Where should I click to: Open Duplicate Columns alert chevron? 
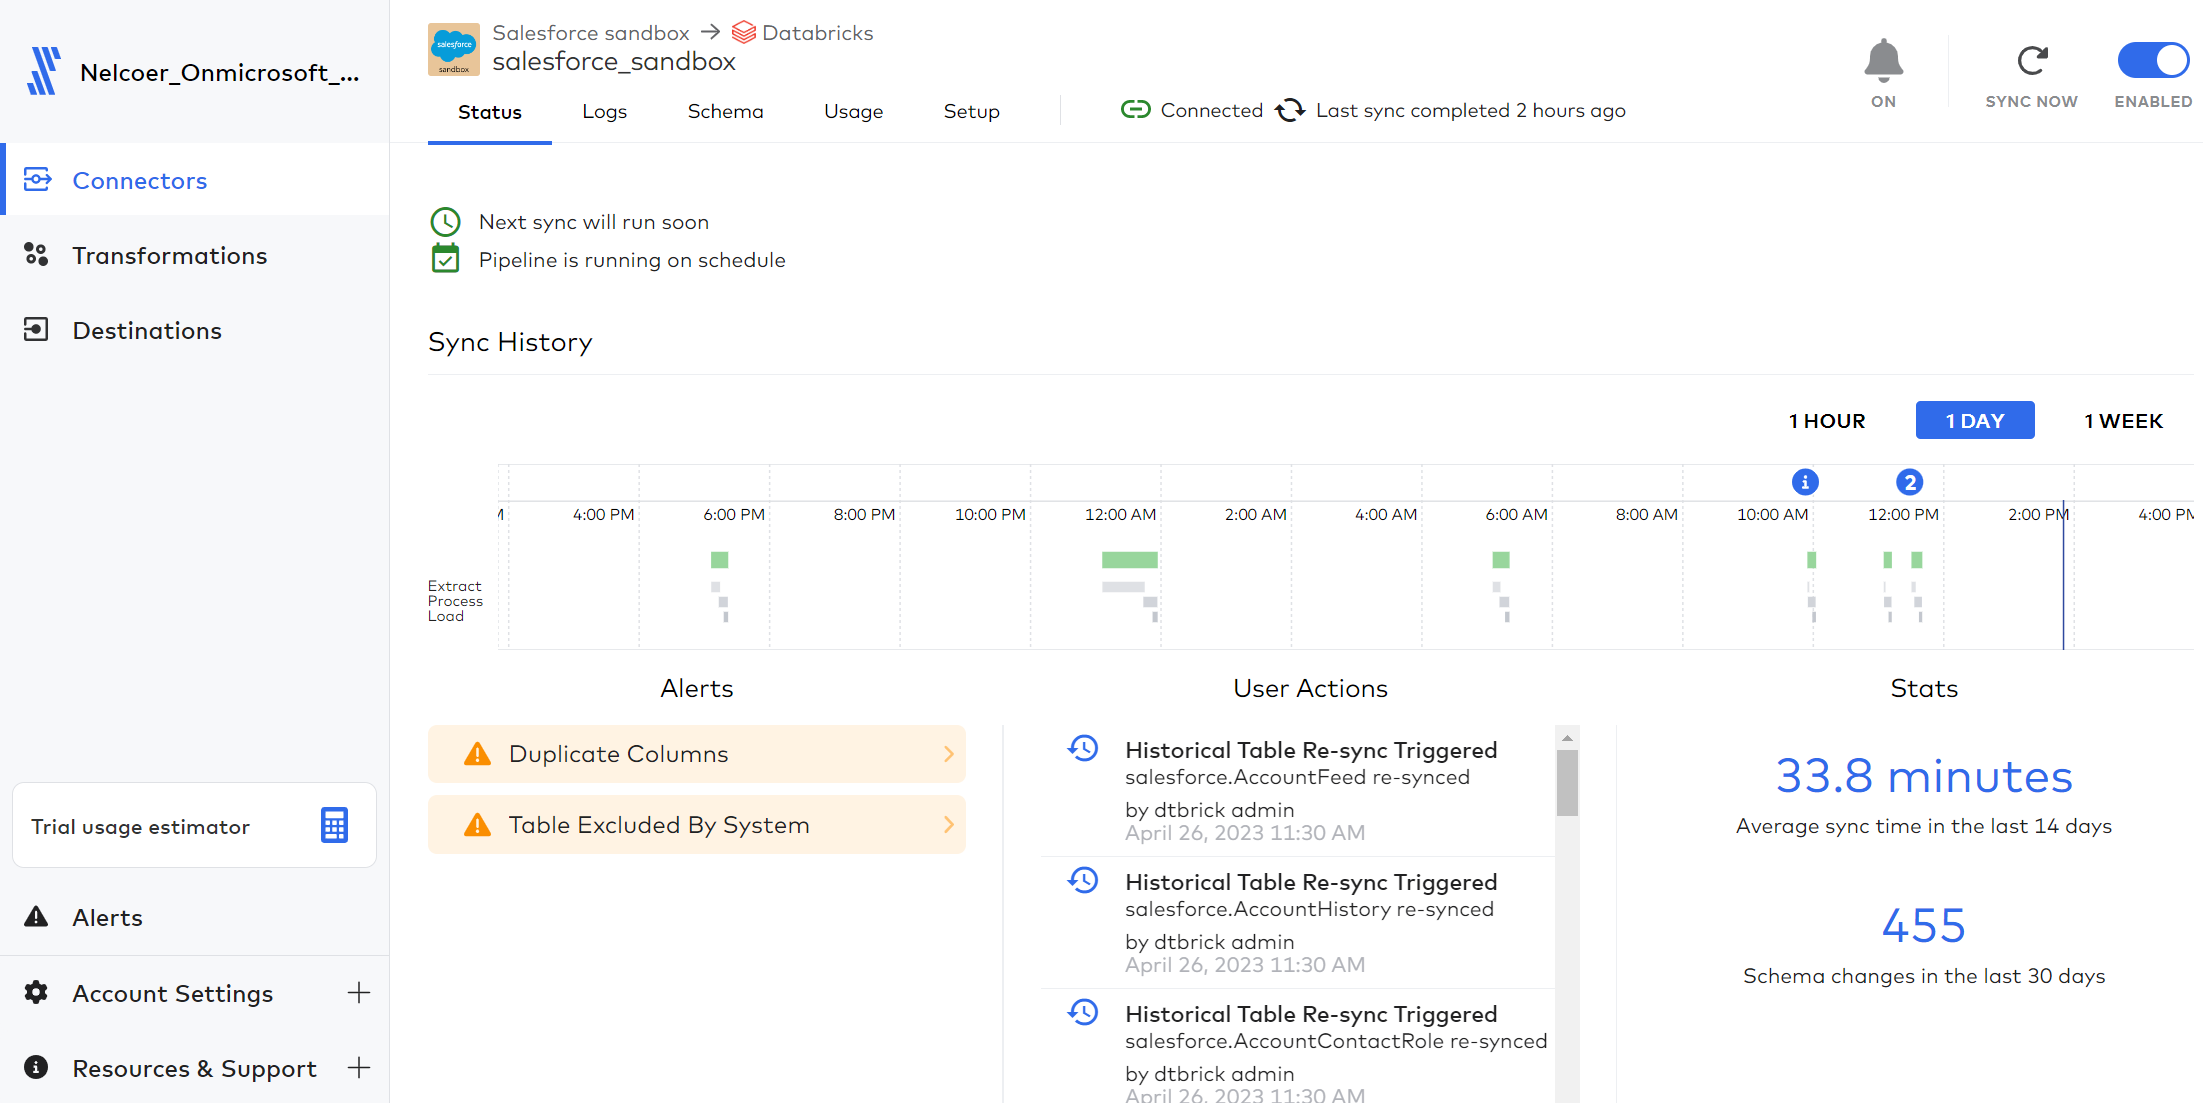pos(948,754)
